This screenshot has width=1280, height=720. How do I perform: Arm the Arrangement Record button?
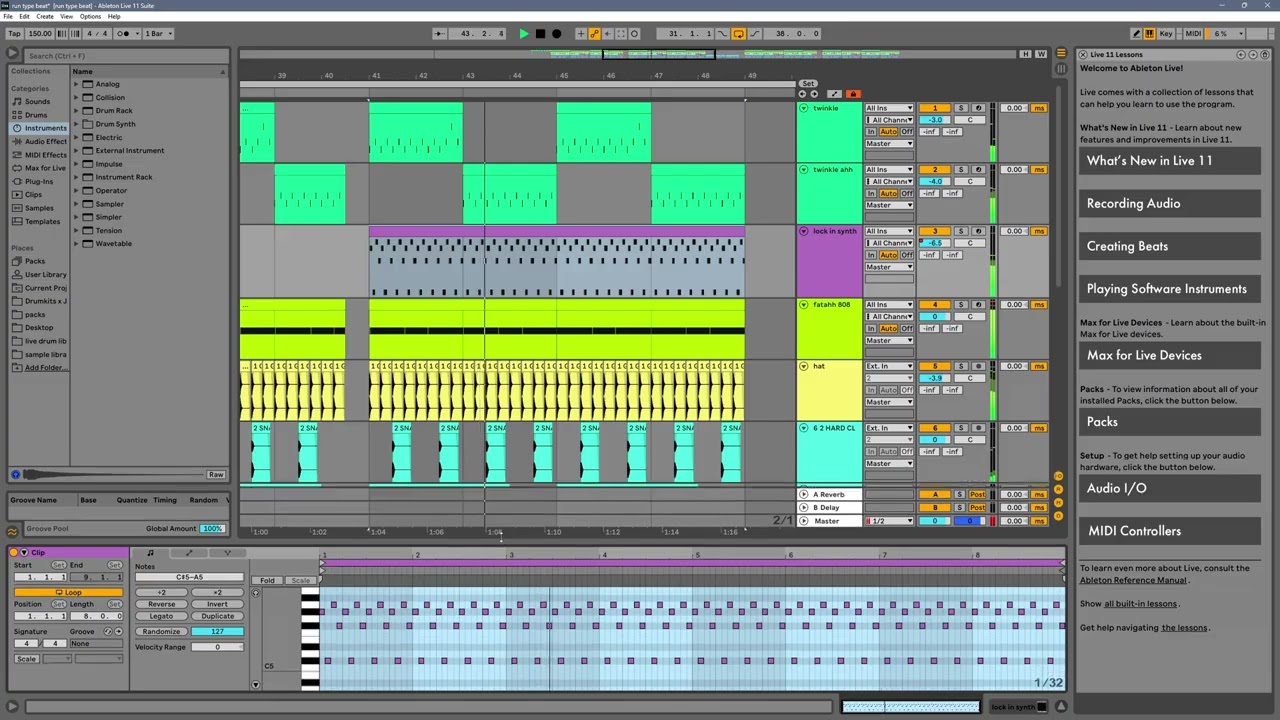(x=557, y=33)
